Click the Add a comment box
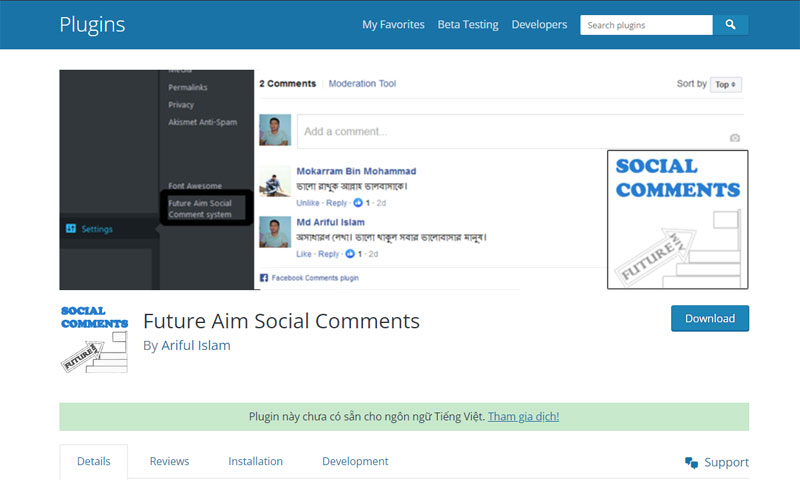The width and height of the screenshot is (800, 500). point(520,131)
